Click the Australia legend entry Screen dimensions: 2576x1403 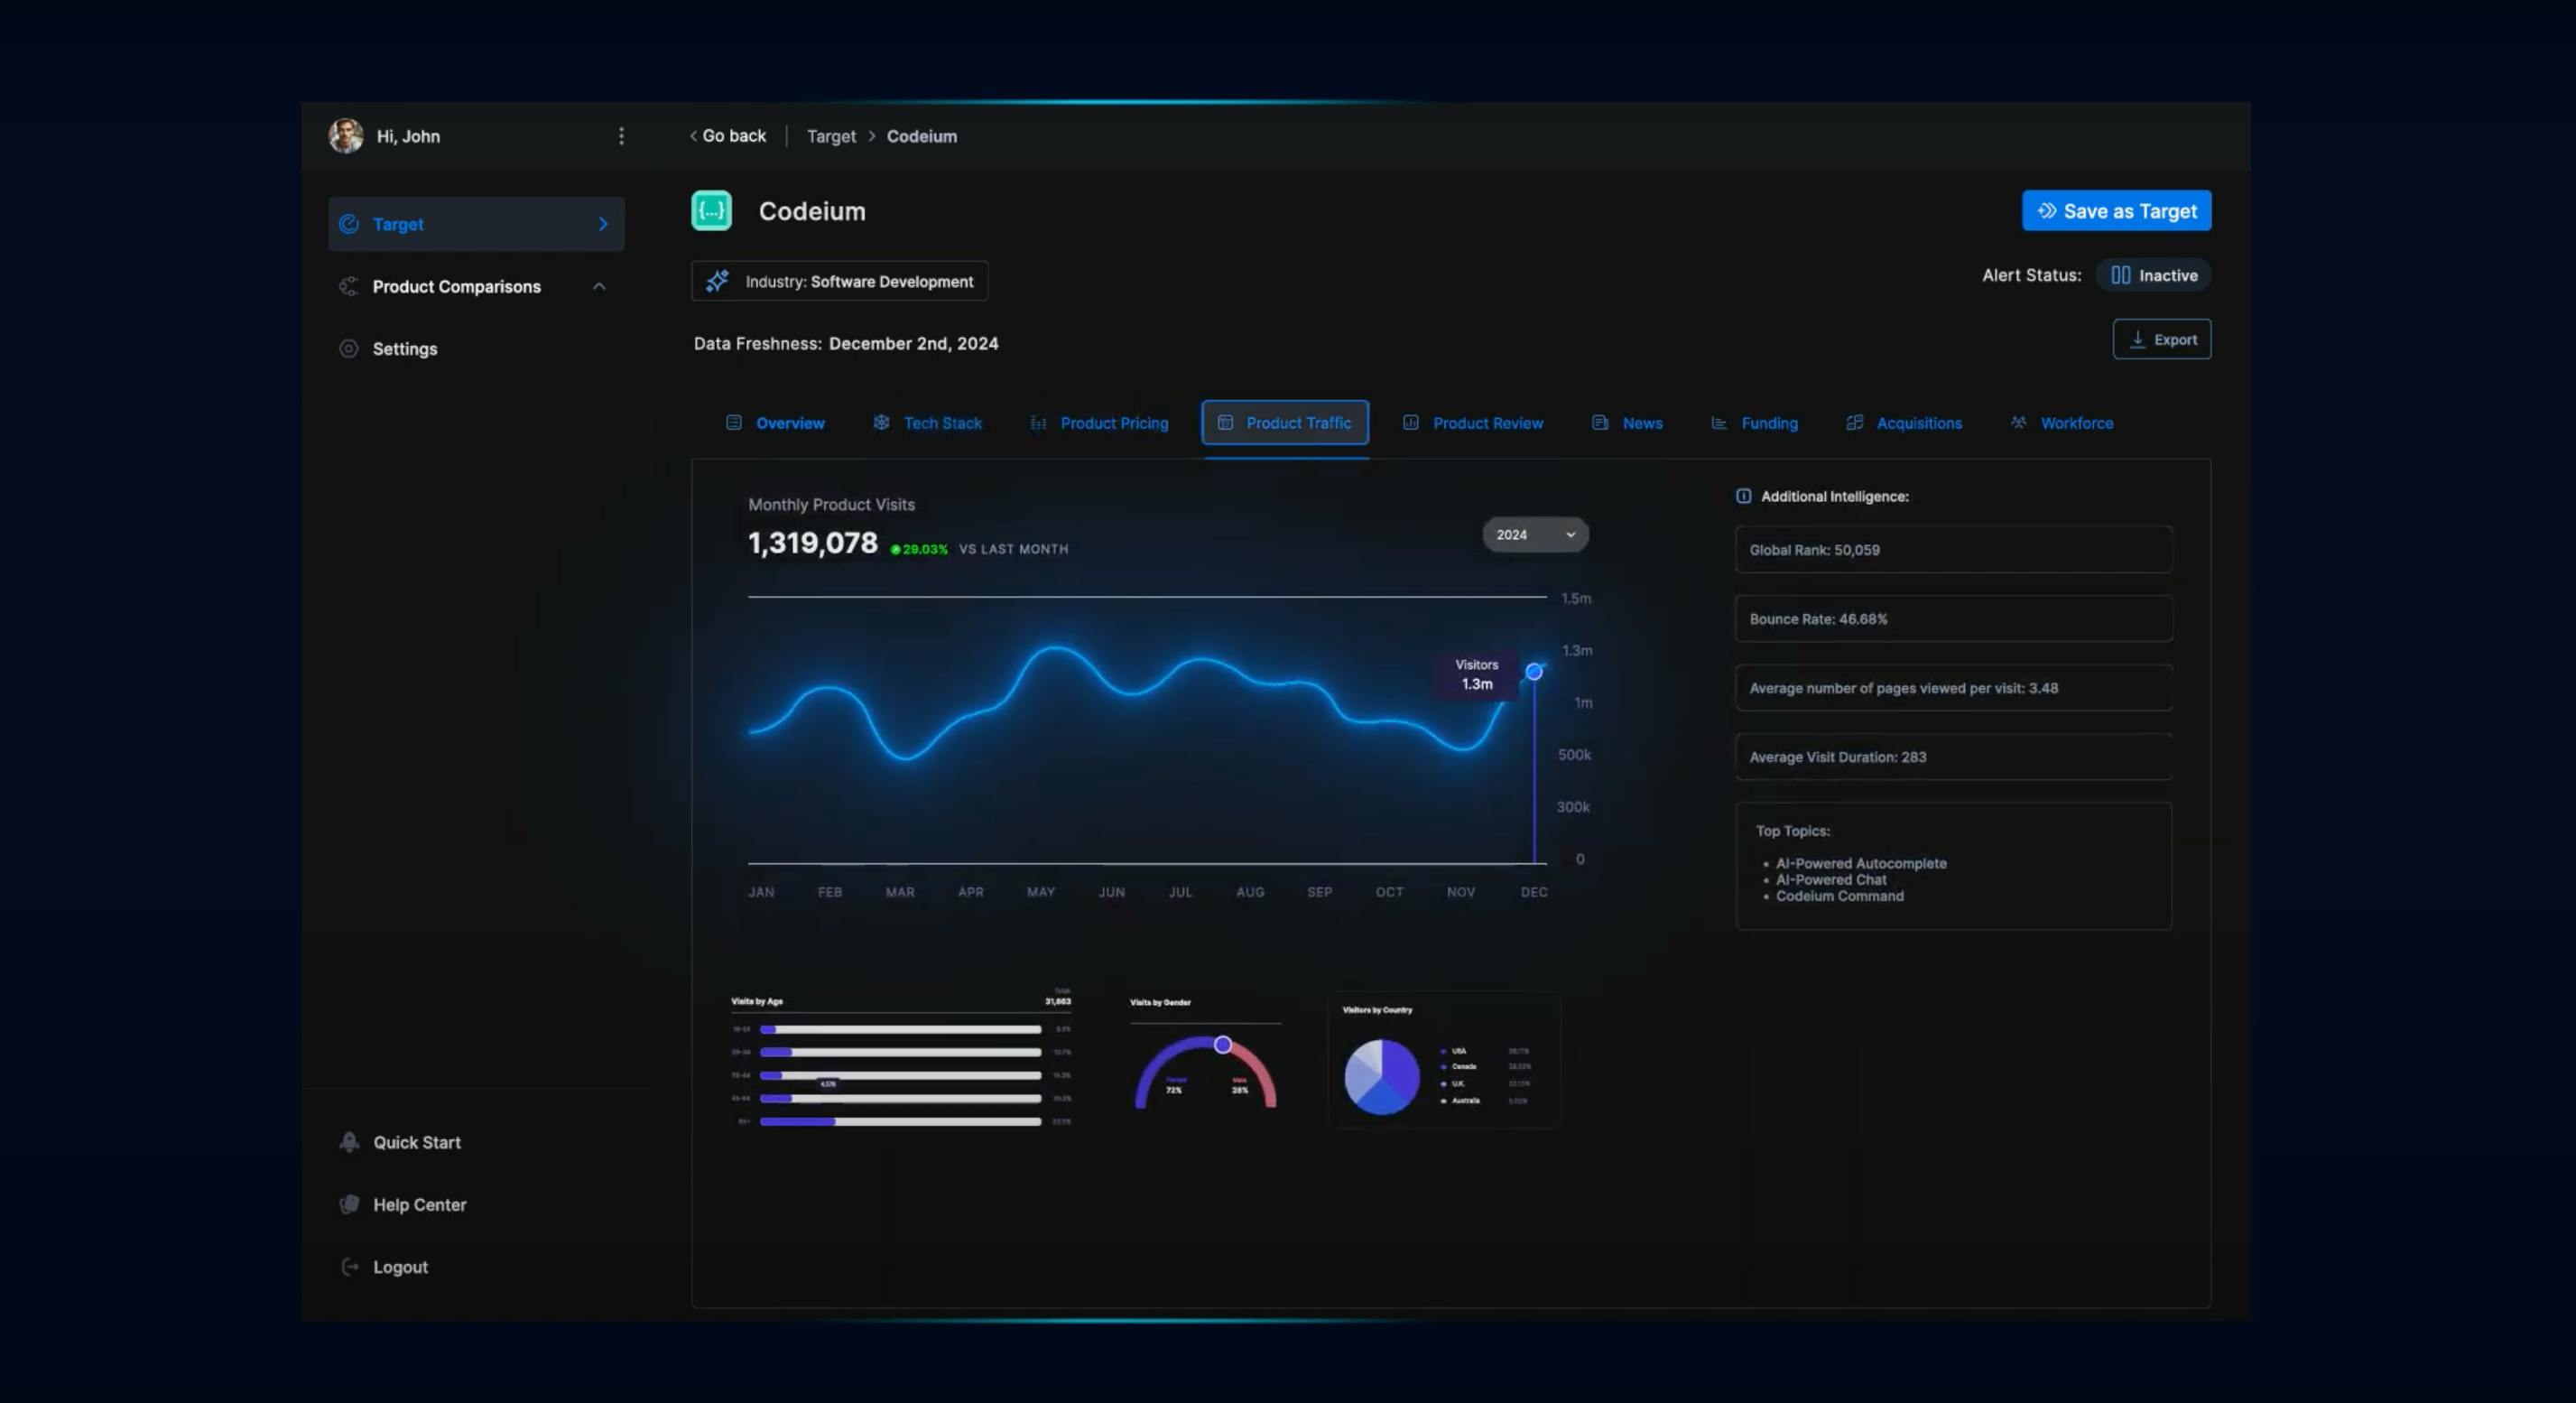(1460, 1100)
